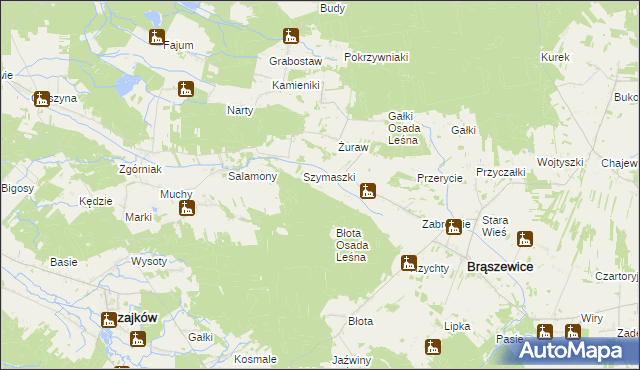Click the church icon below Stara Wieś

[525, 239]
